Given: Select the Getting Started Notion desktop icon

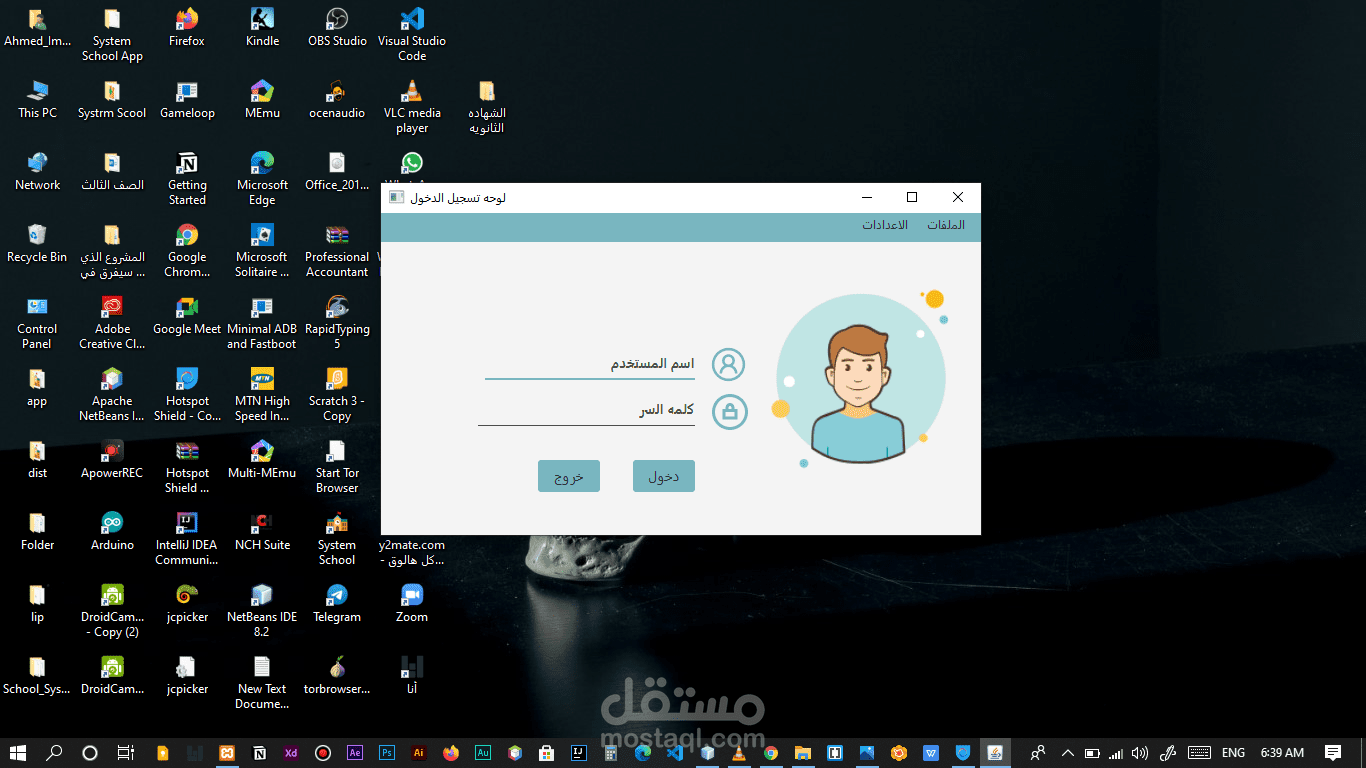Looking at the screenshot, I should (187, 178).
